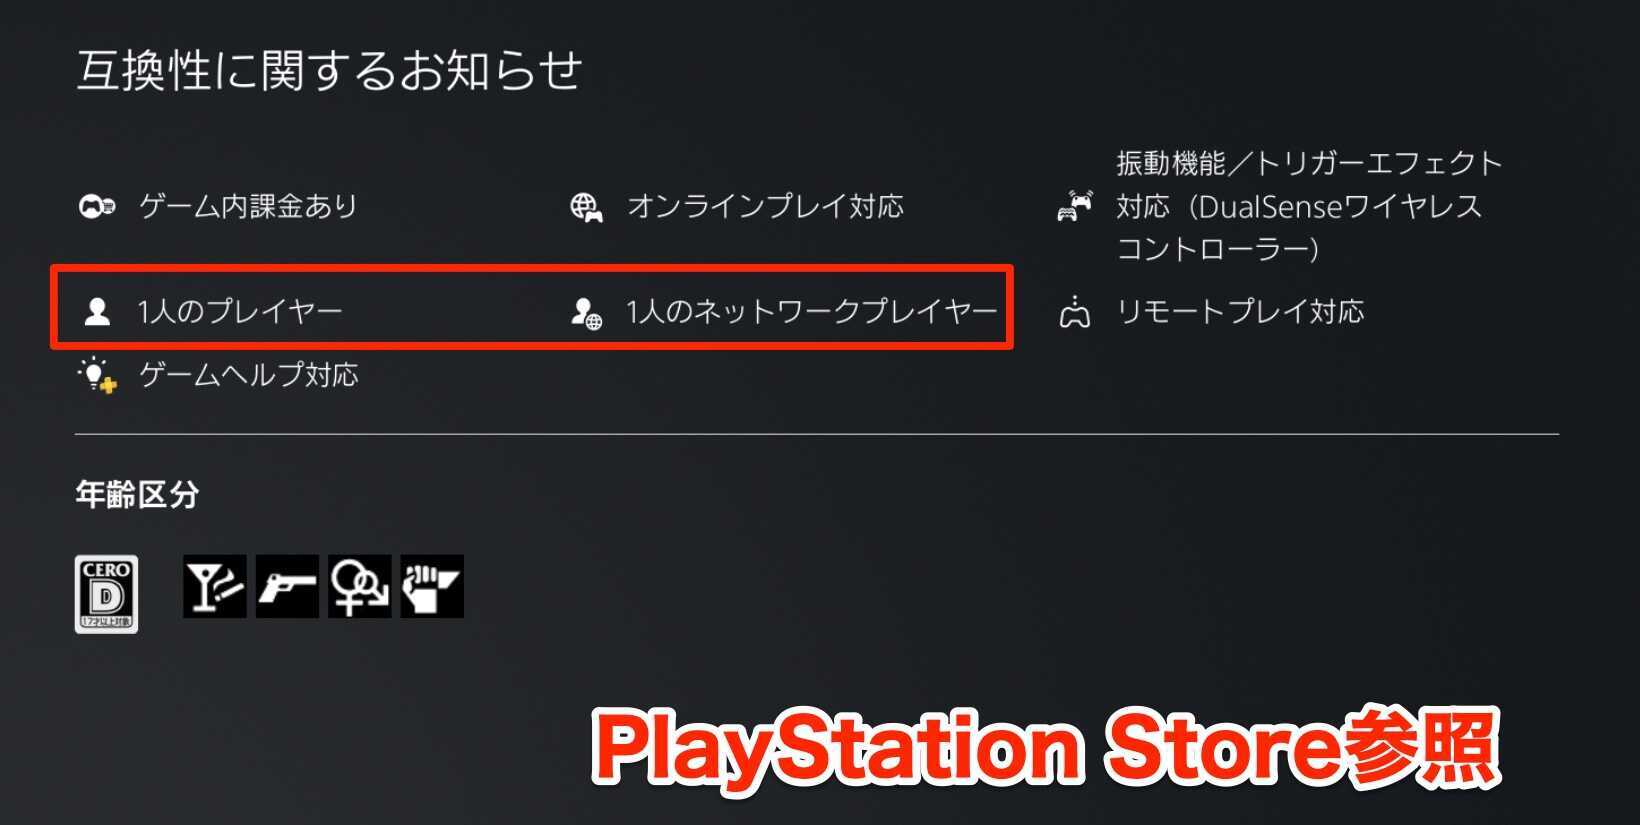The width and height of the screenshot is (1640, 825).
Task: Click the 互換性に関するお知らせ heading
Action: tap(330, 71)
